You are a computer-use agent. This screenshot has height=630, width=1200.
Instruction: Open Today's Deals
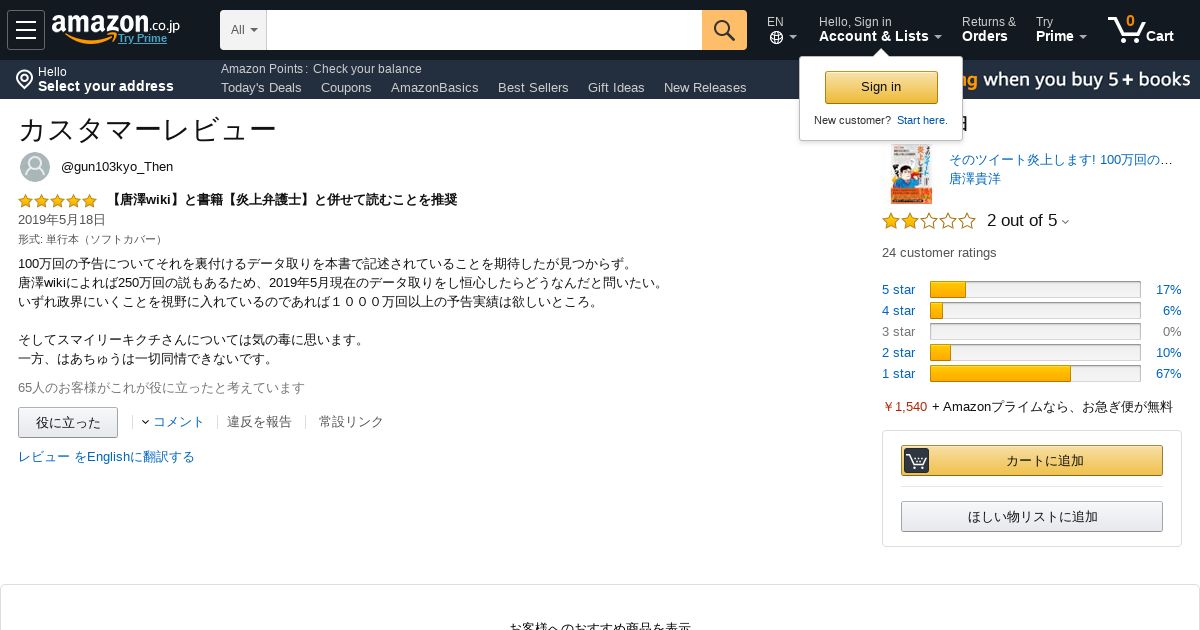261,87
